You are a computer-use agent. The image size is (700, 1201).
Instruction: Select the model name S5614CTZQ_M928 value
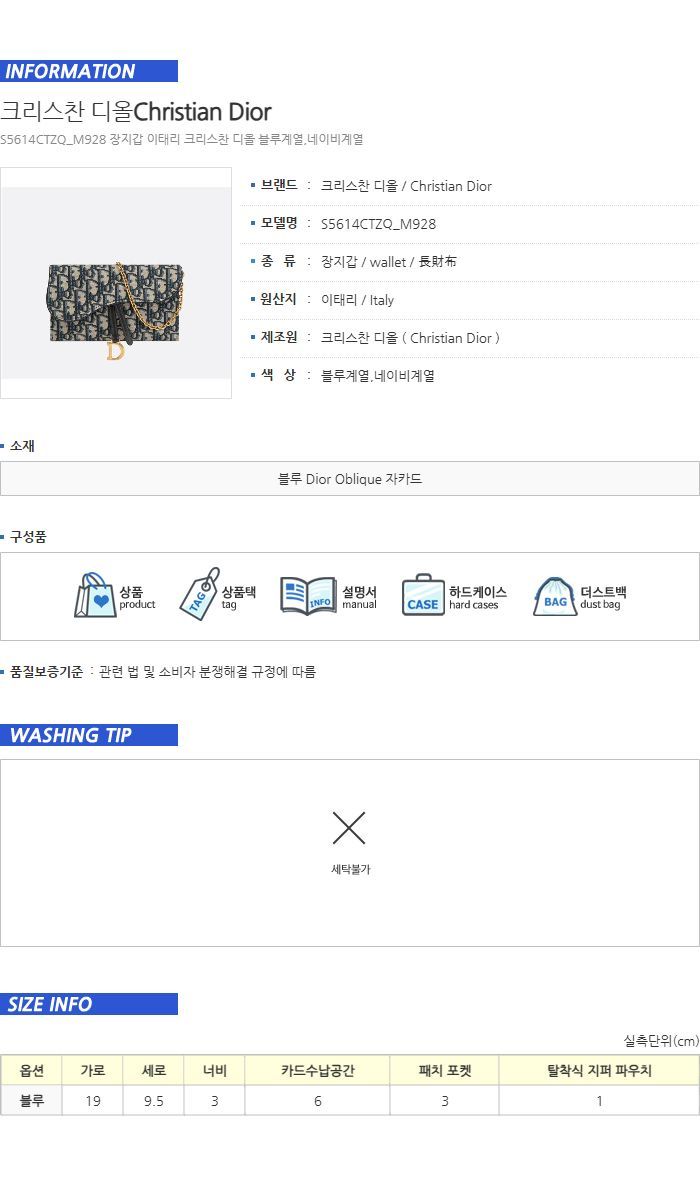click(378, 224)
